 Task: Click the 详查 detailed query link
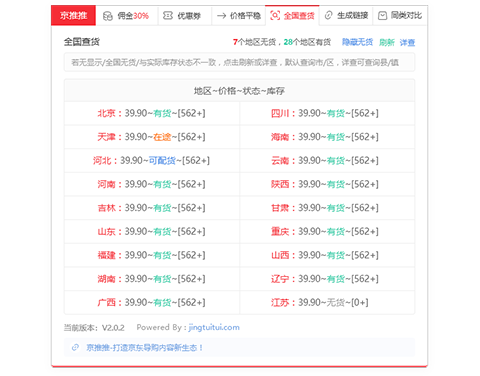(407, 42)
